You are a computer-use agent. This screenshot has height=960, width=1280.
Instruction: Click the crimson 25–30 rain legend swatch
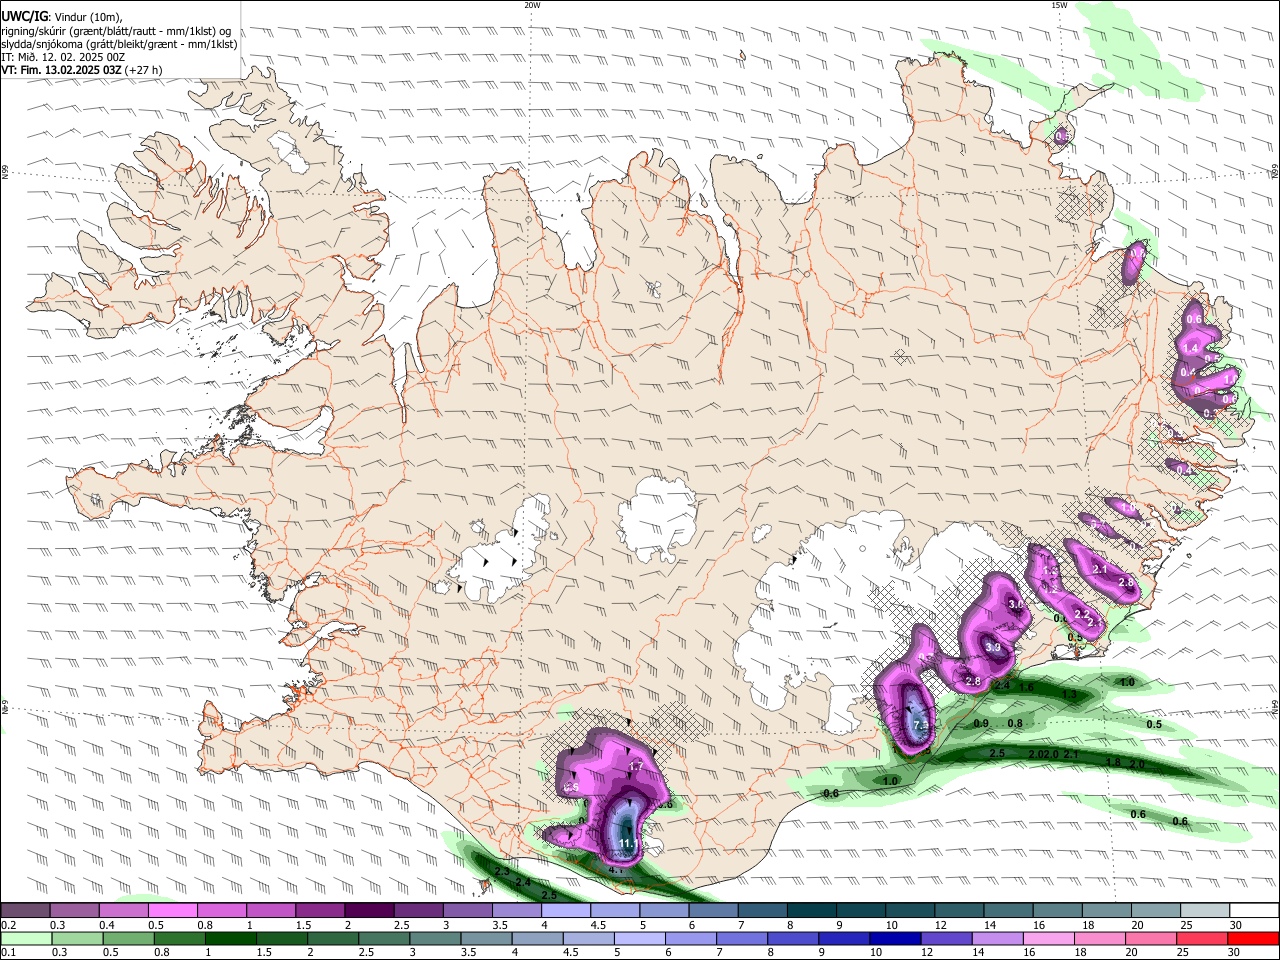click(x=1201, y=939)
